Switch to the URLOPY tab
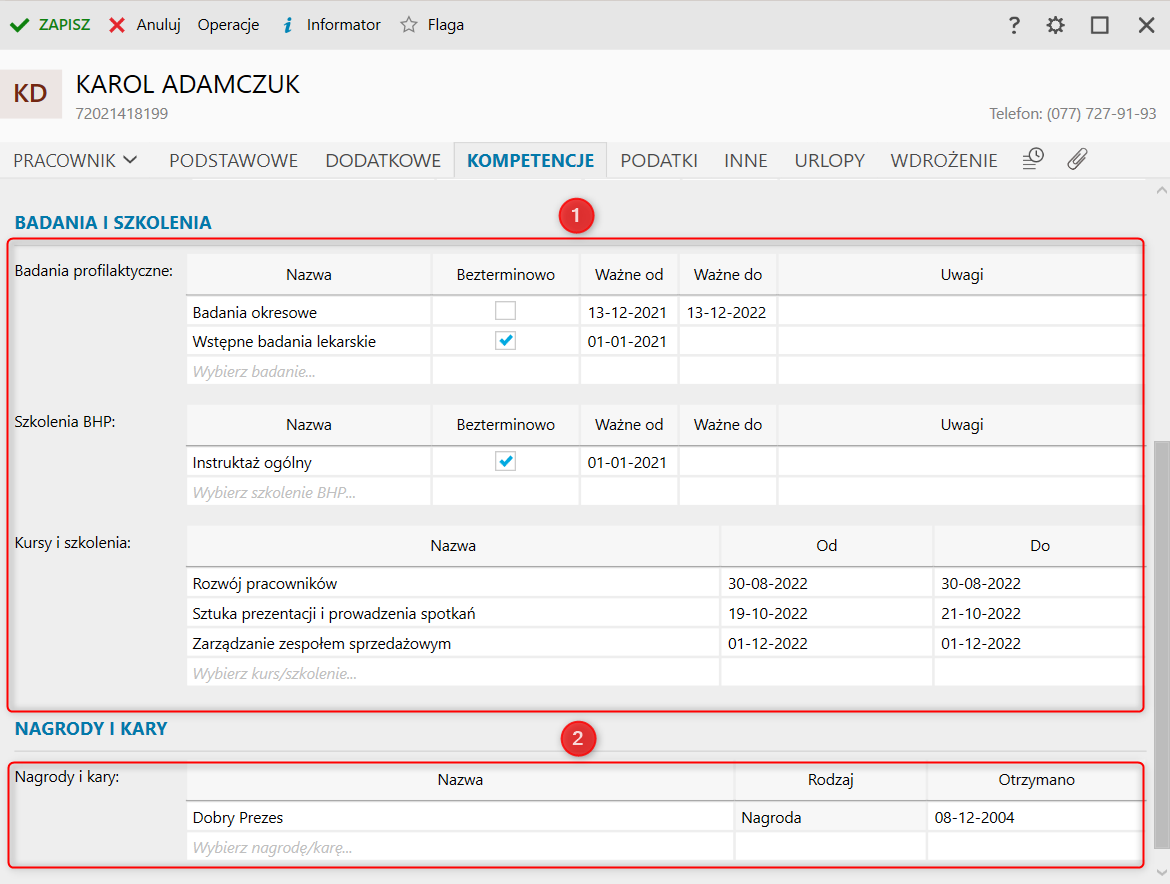Image resolution: width=1170 pixels, height=884 pixels. 829,160
